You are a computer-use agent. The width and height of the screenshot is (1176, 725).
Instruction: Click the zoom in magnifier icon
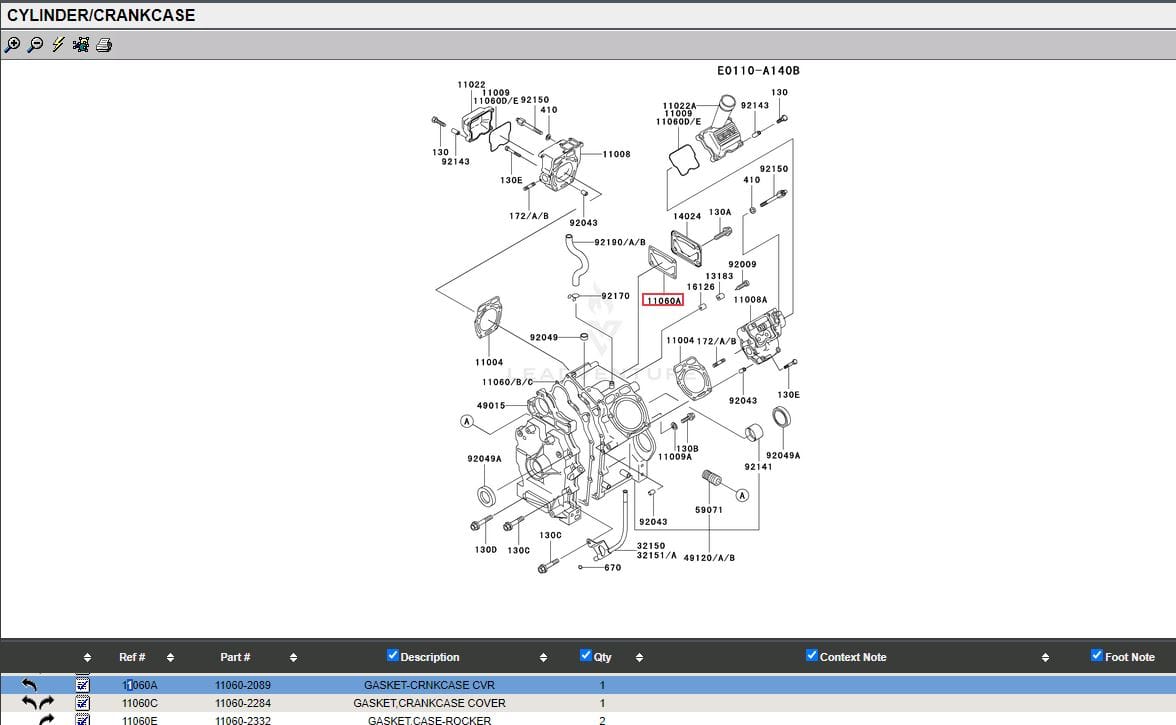pyautogui.click(x=12, y=45)
